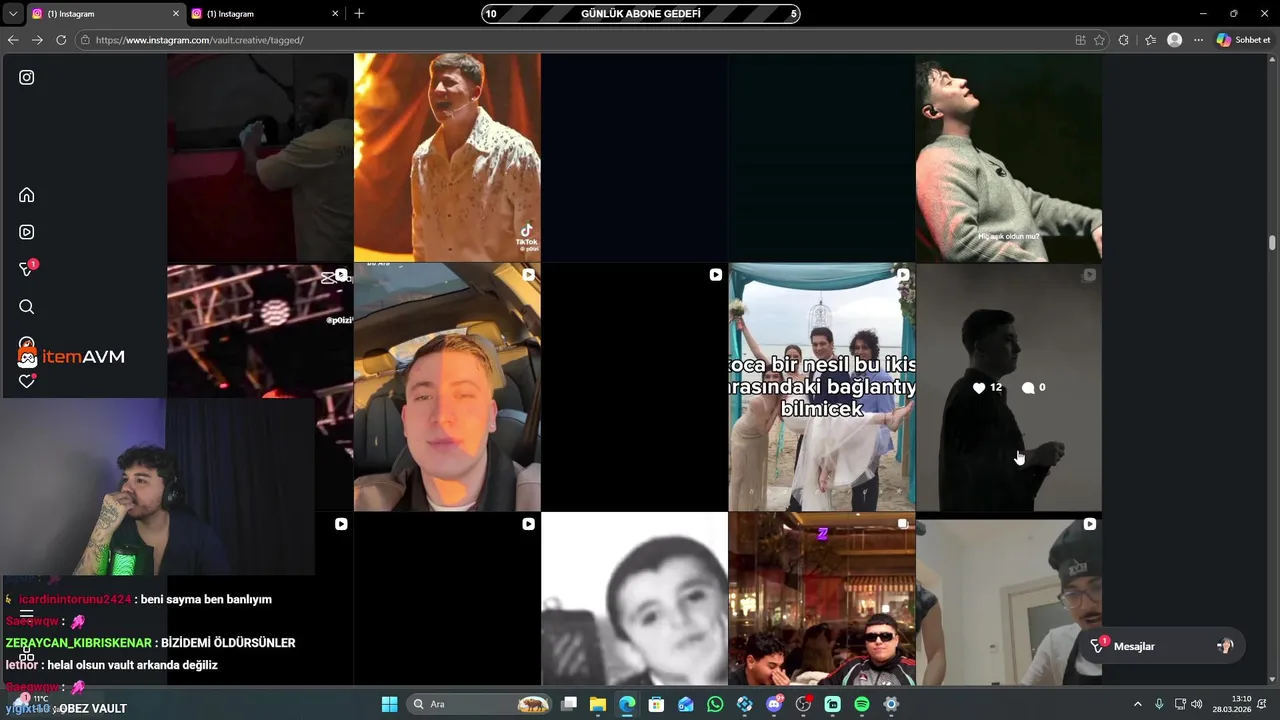Open the restaurant post with sunglasses man
Screen dimensions: 1280x720
(x=822, y=599)
